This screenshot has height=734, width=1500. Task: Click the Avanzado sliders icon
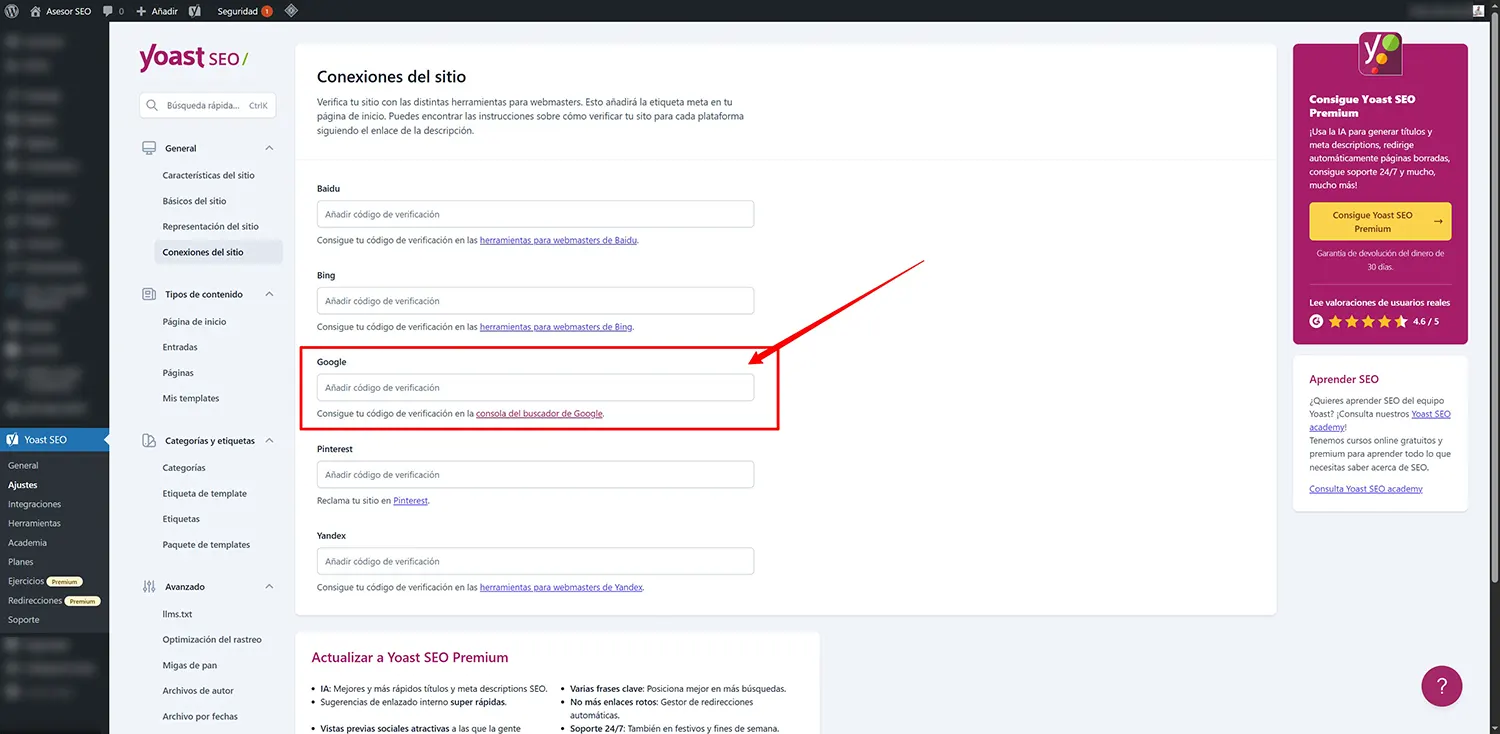click(x=148, y=586)
